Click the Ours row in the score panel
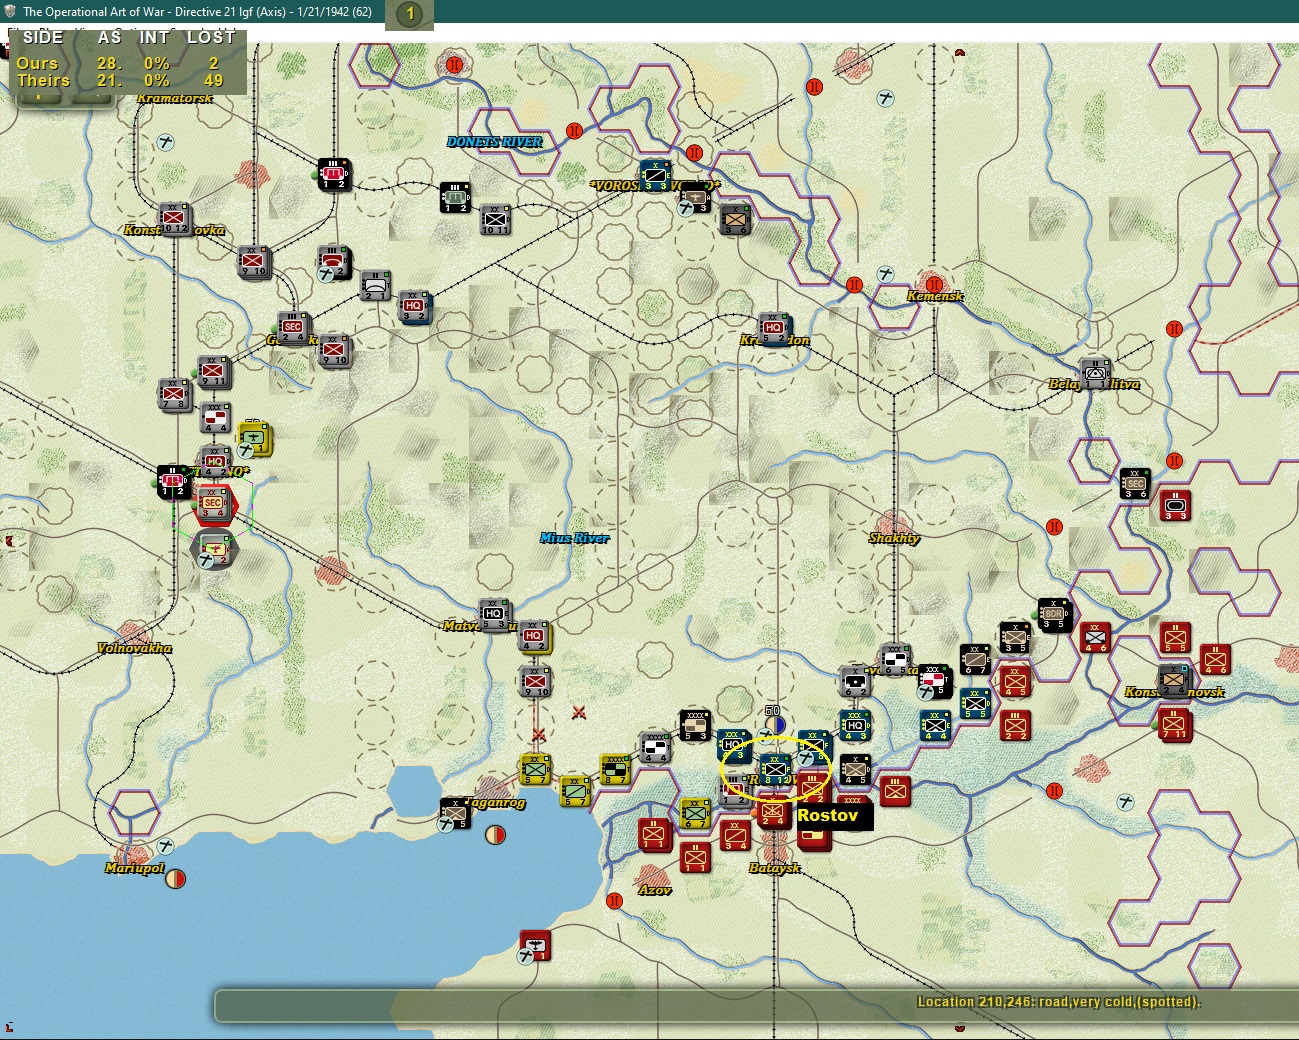 (120, 63)
